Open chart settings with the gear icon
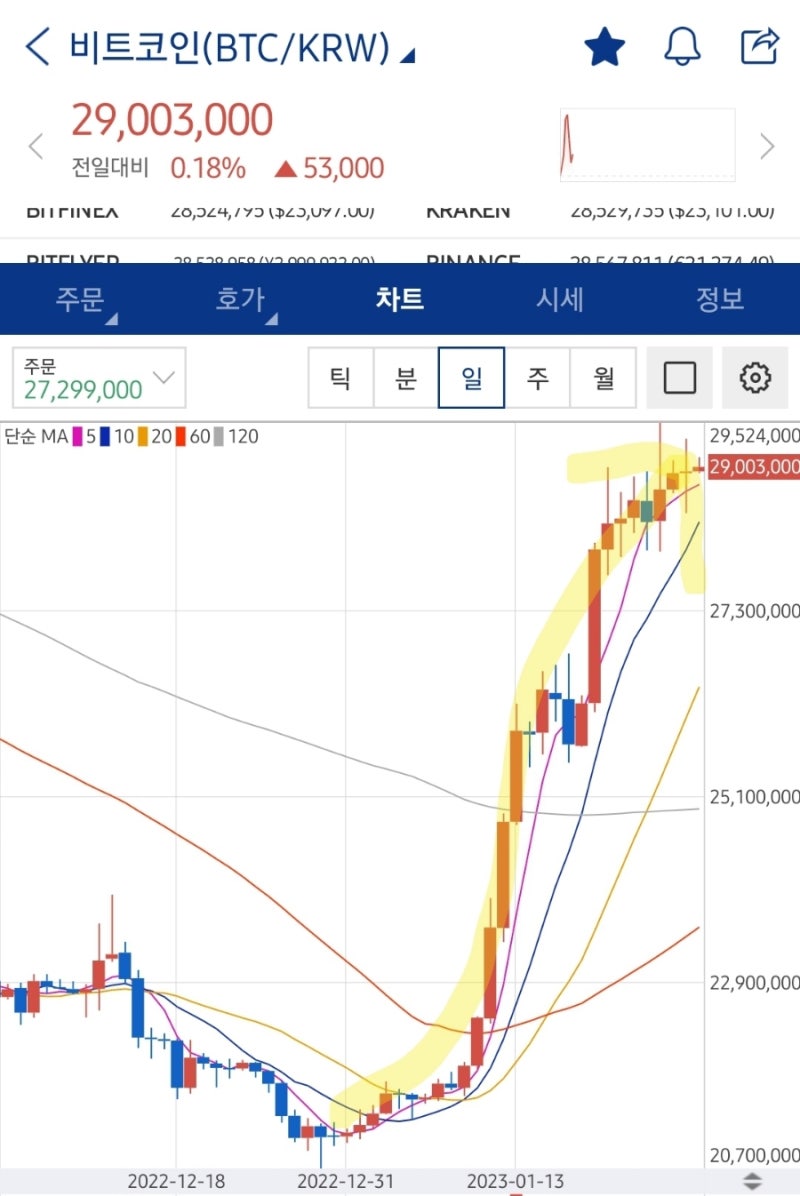The image size is (800, 1196). (755, 378)
